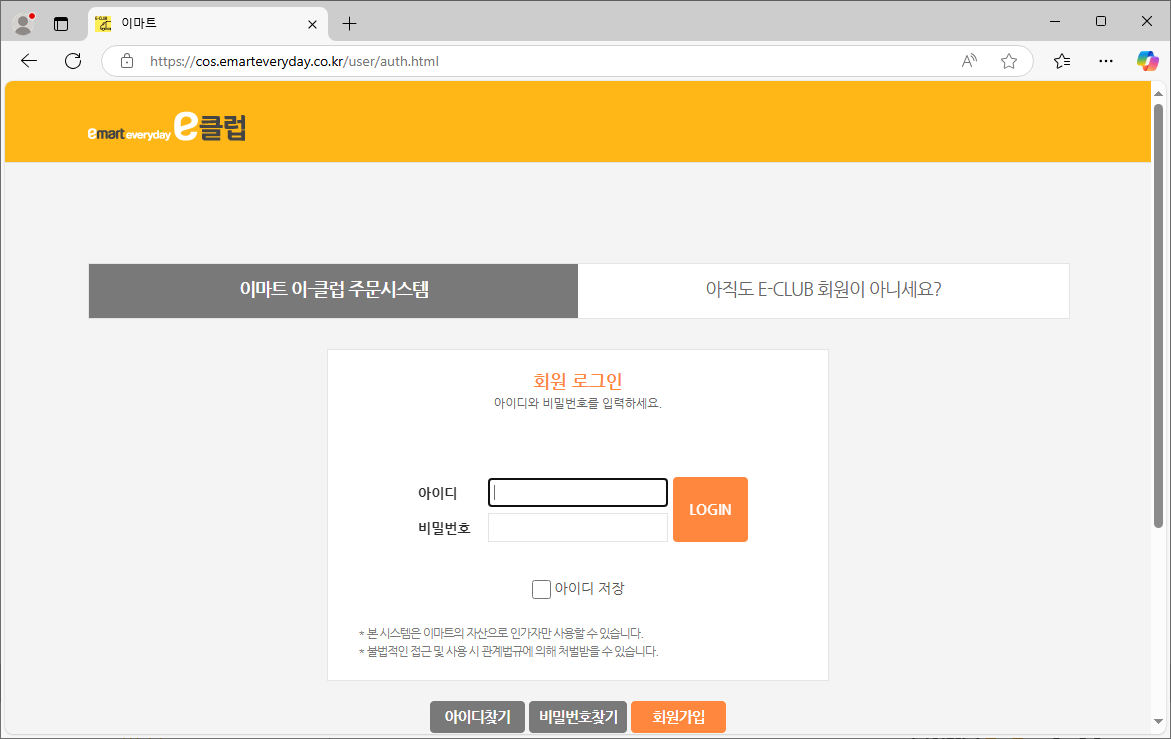Image resolution: width=1171 pixels, height=739 pixels.
Task: Add page to favorites with star icon
Action: tap(1009, 61)
